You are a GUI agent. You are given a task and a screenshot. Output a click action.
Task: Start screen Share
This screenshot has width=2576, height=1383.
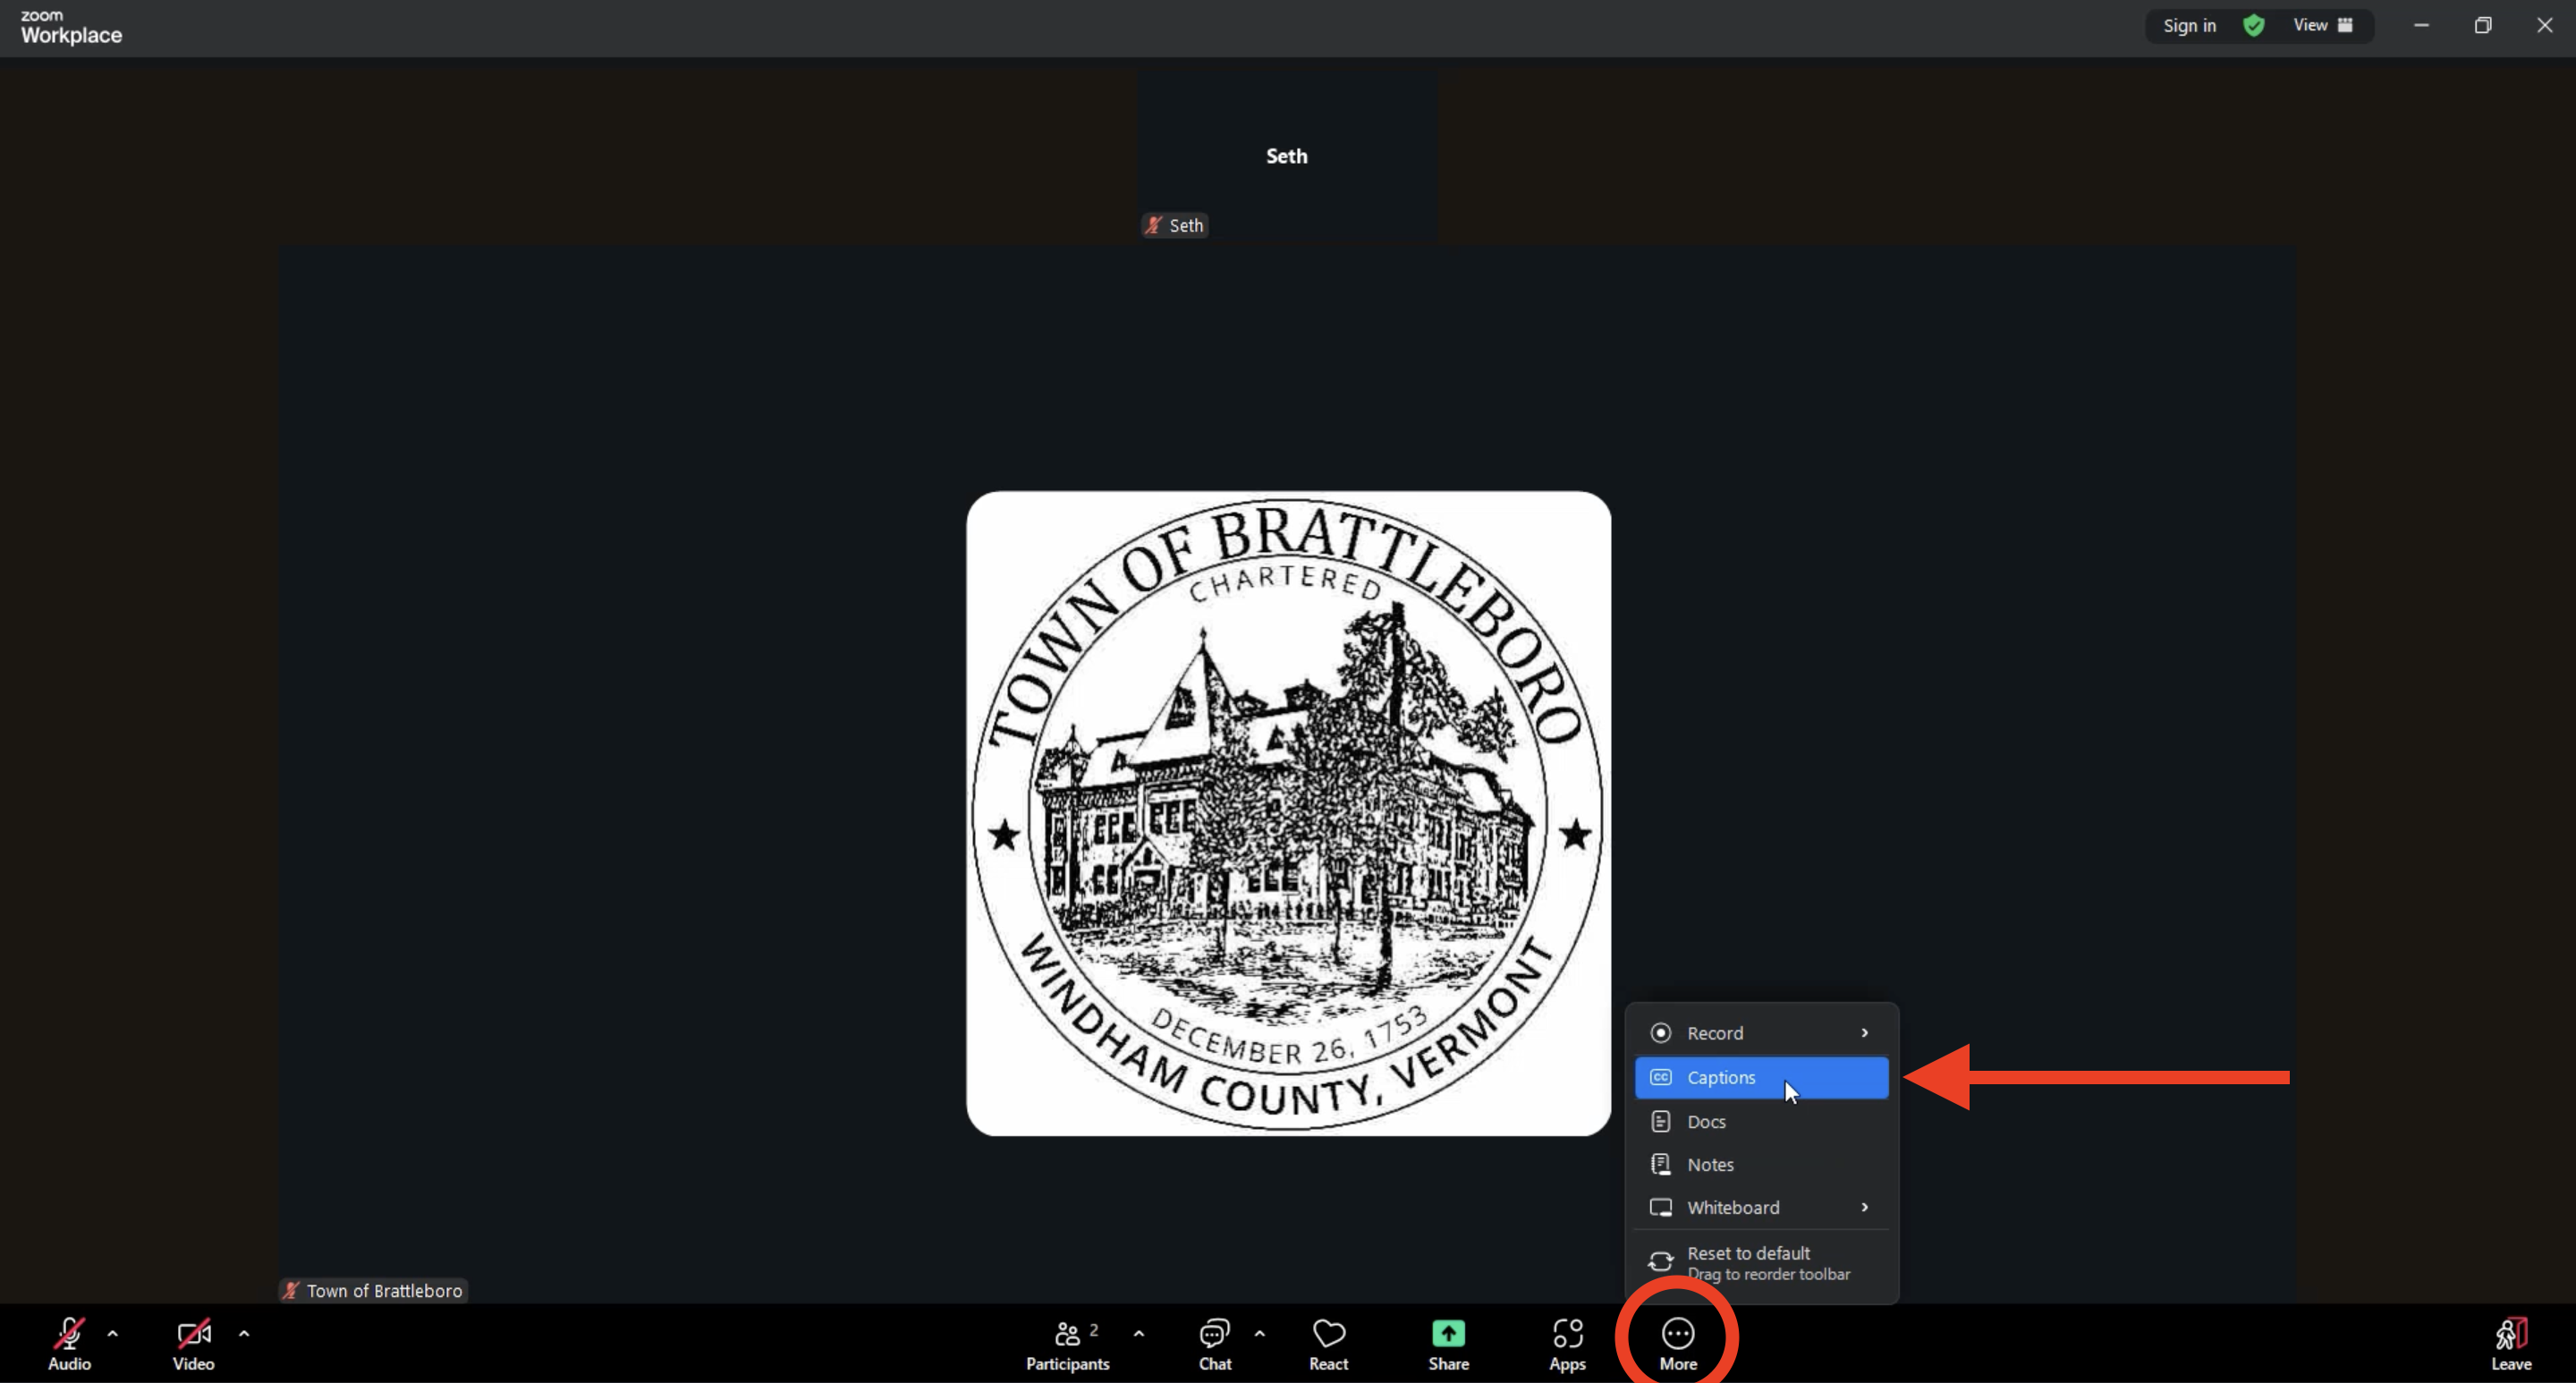tap(1449, 1341)
